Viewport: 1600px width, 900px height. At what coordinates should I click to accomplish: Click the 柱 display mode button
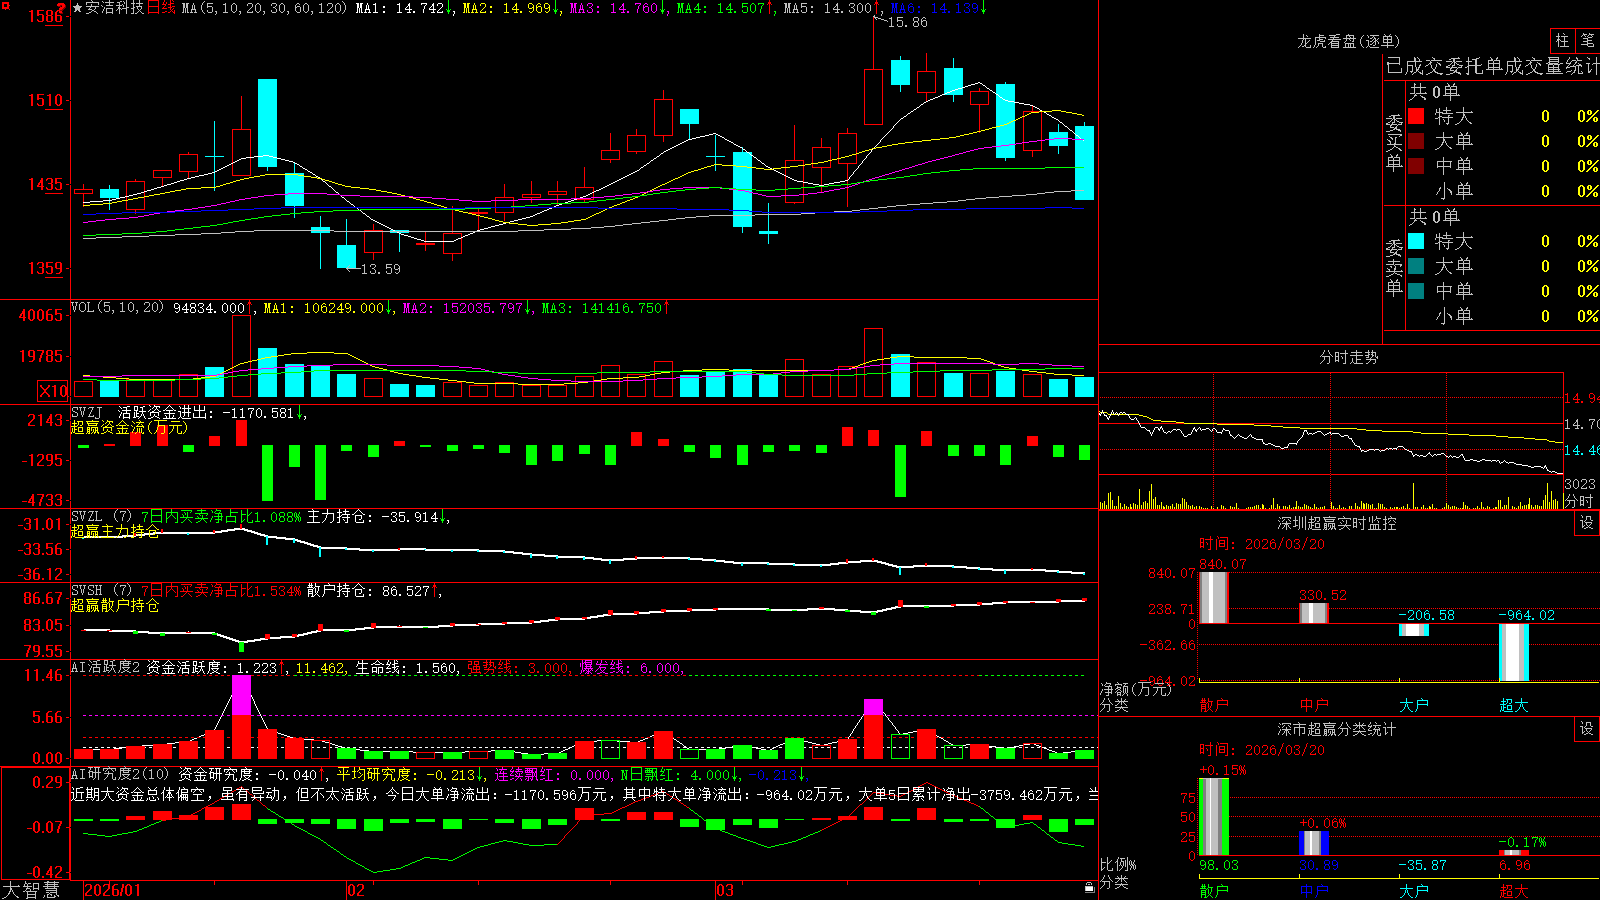1562,40
